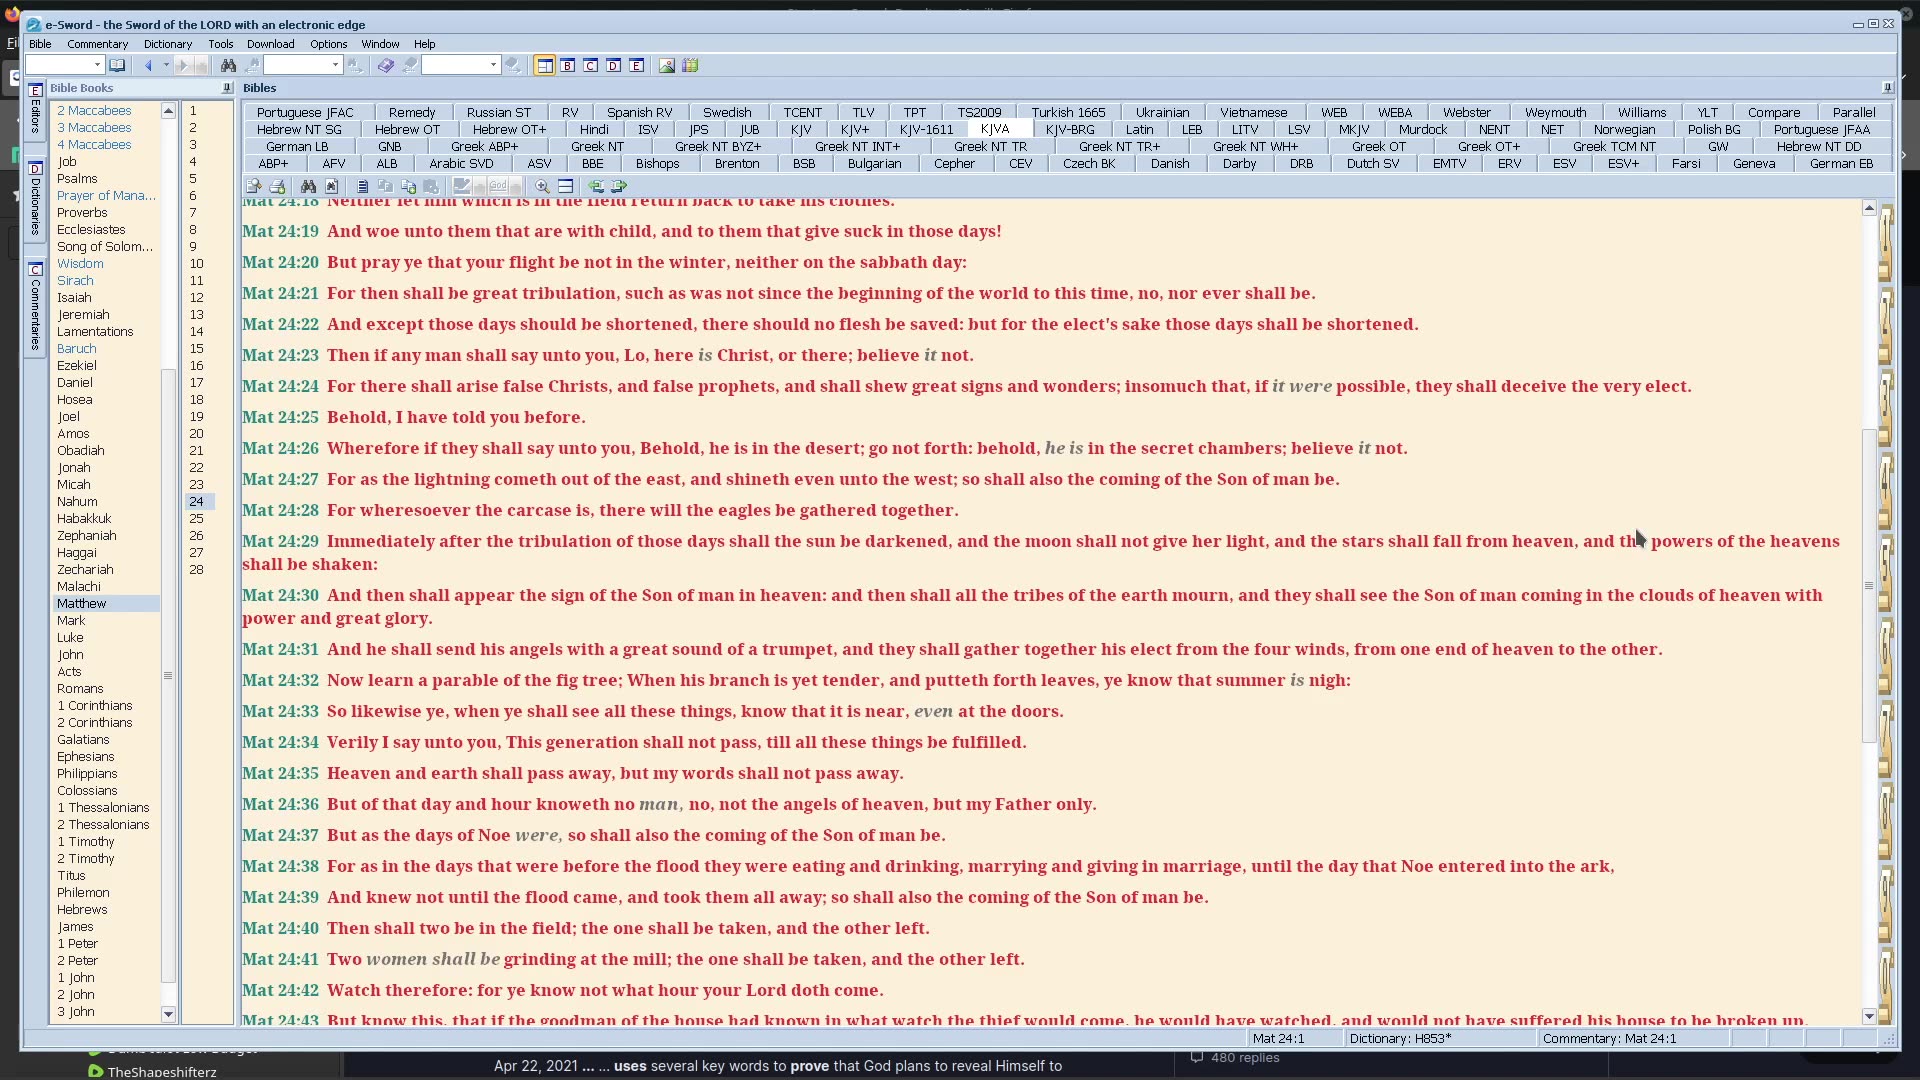Open the search text dropdown after binoculars
The width and height of the screenshot is (1920, 1080).
335,66
